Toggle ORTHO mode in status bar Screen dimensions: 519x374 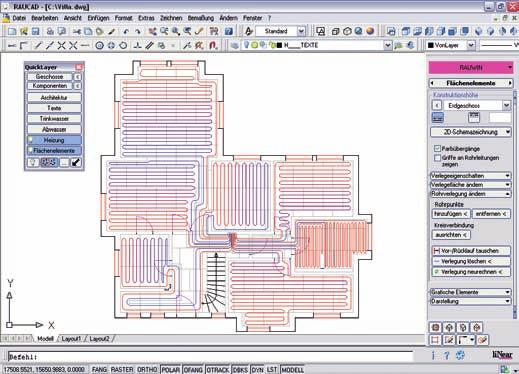(147, 370)
